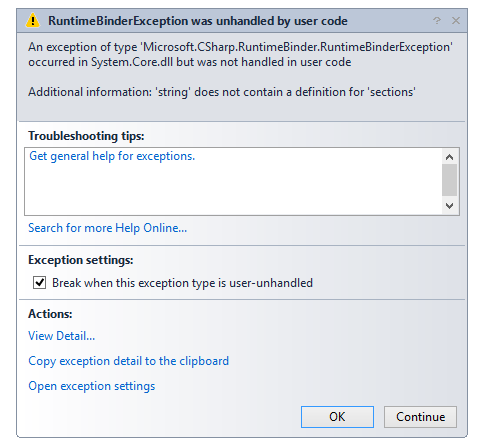The image size is (483, 447).
Task: Click the Exception settings heading
Action: coord(81,260)
